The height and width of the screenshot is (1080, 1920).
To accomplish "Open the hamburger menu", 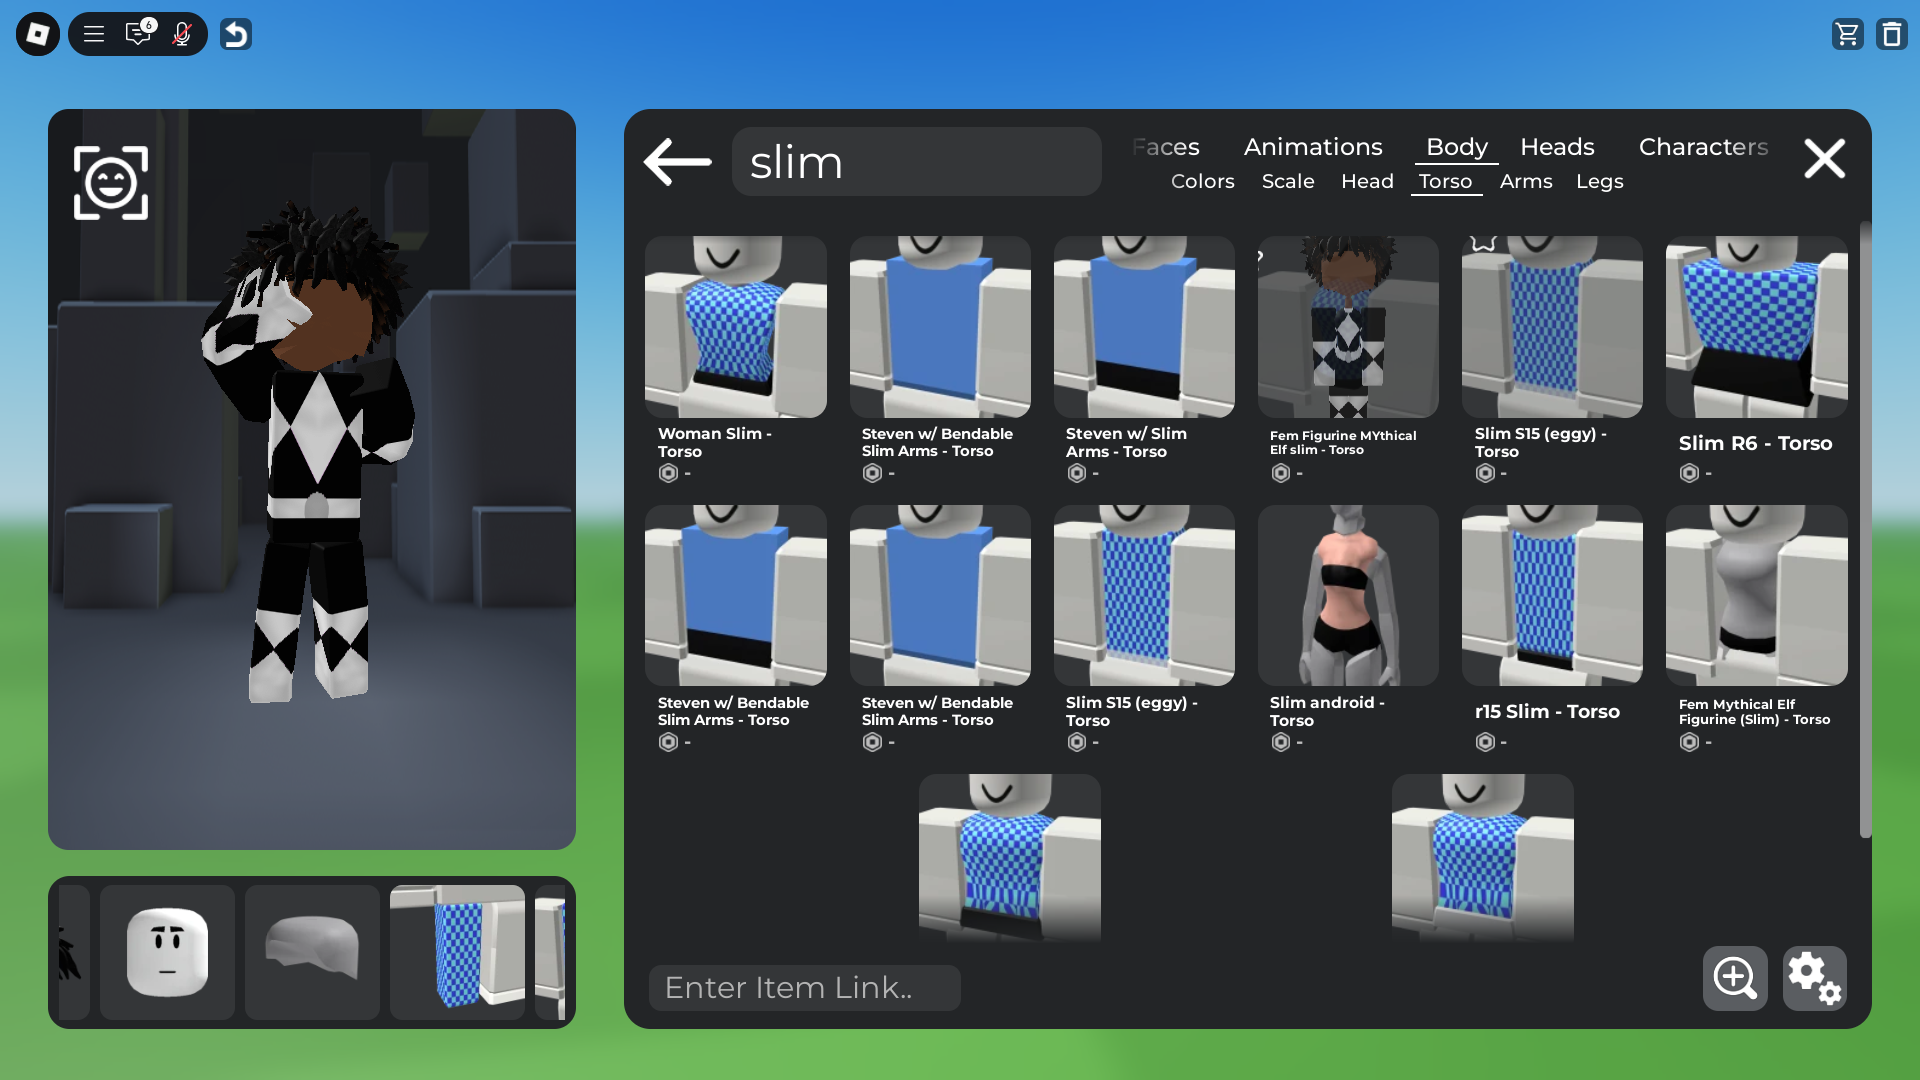I will [94, 35].
